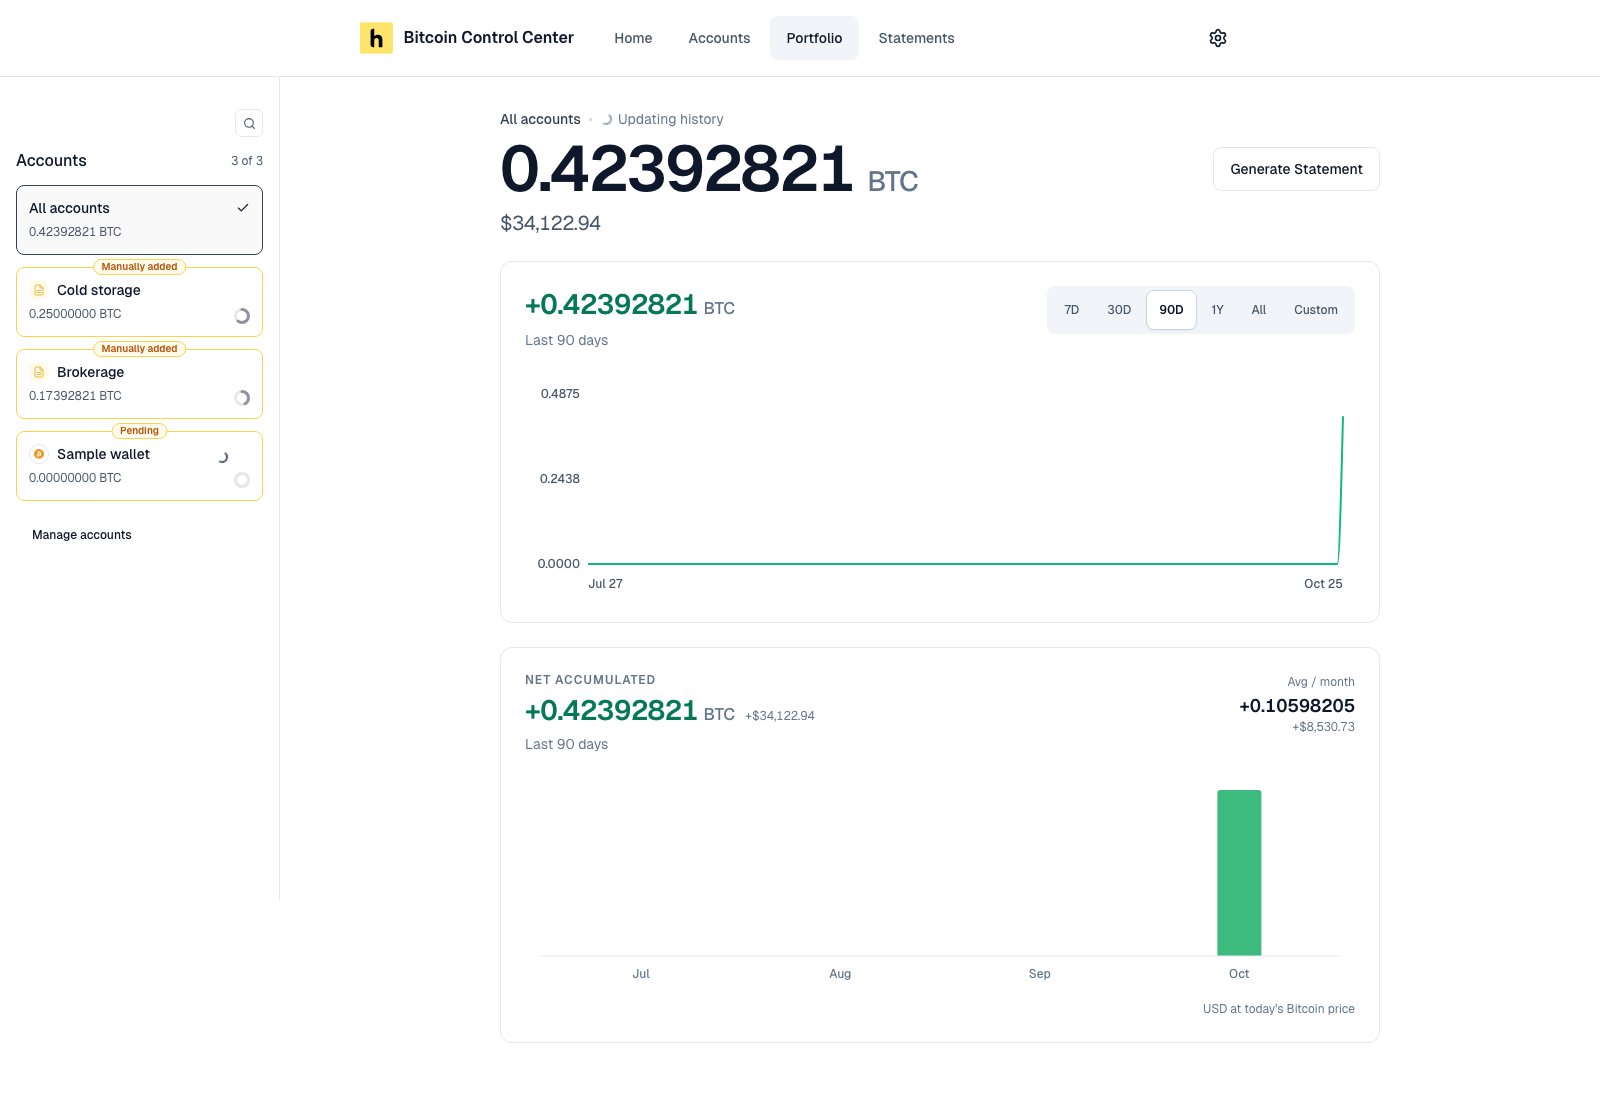1600x1099 pixels.
Task: Click 'USD at today's Bitcoin price' note
Action: [1278, 1009]
